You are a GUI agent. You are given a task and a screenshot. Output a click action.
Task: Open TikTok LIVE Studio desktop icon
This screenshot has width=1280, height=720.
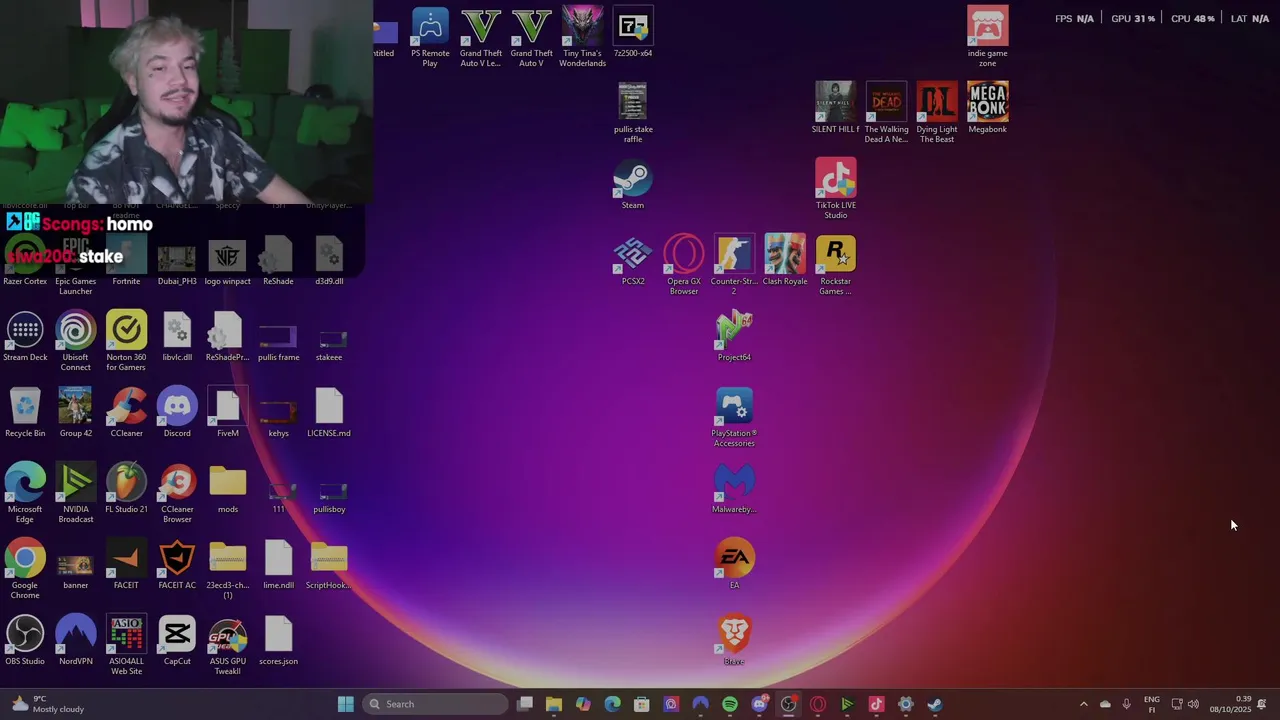(x=835, y=189)
